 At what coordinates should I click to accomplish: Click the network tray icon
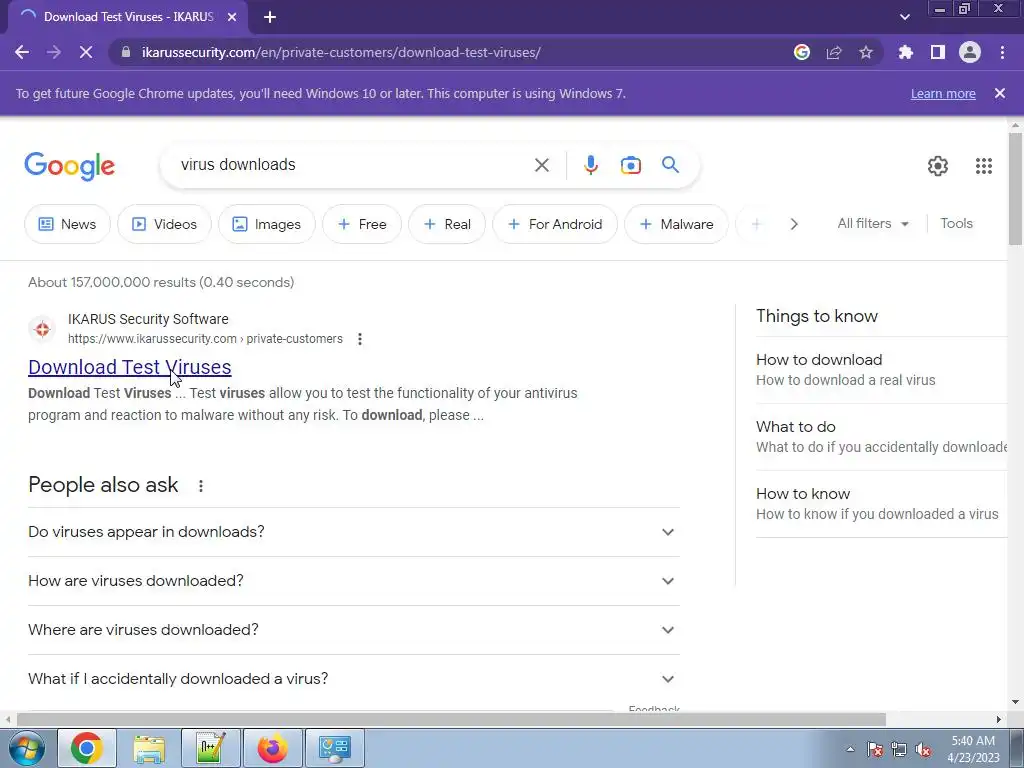click(x=899, y=749)
